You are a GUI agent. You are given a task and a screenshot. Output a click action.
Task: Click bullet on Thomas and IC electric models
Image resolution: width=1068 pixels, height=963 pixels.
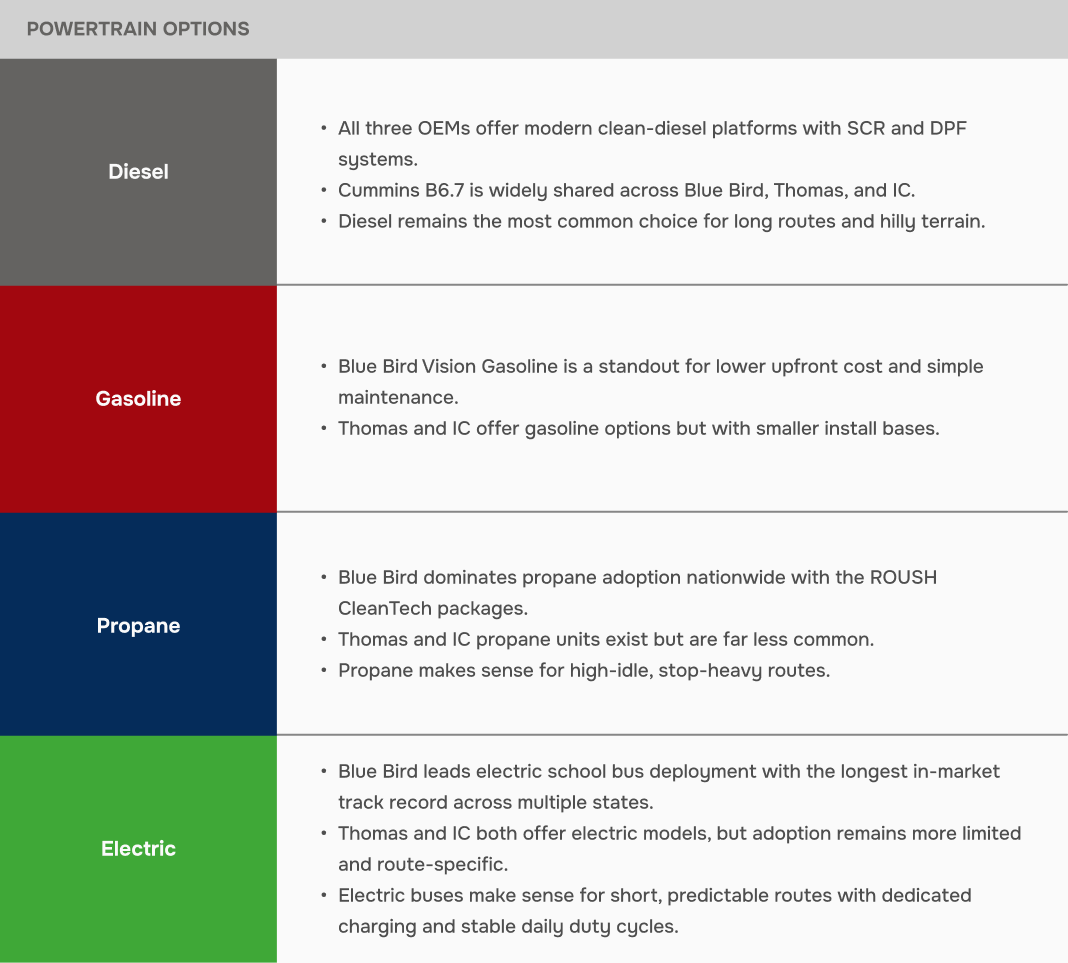click(x=679, y=849)
